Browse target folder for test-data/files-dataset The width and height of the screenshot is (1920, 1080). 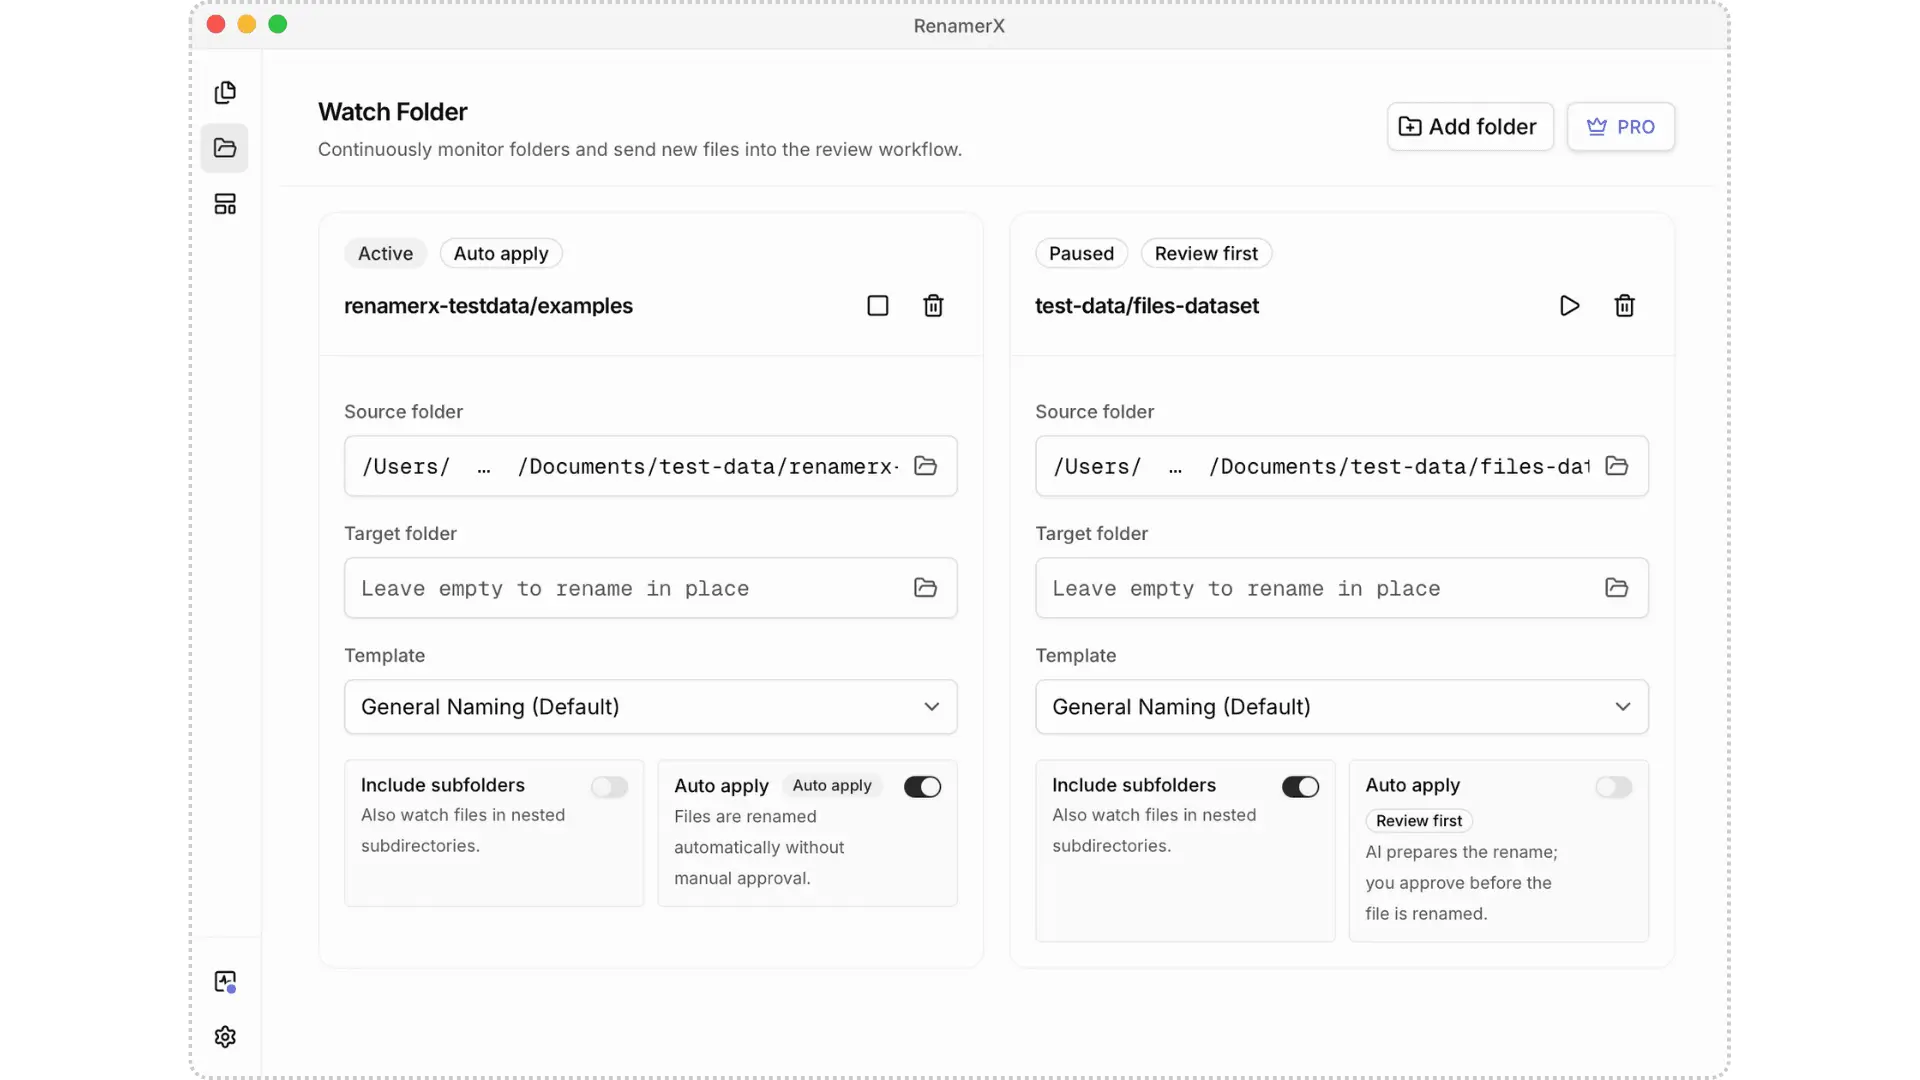click(1617, 588)
